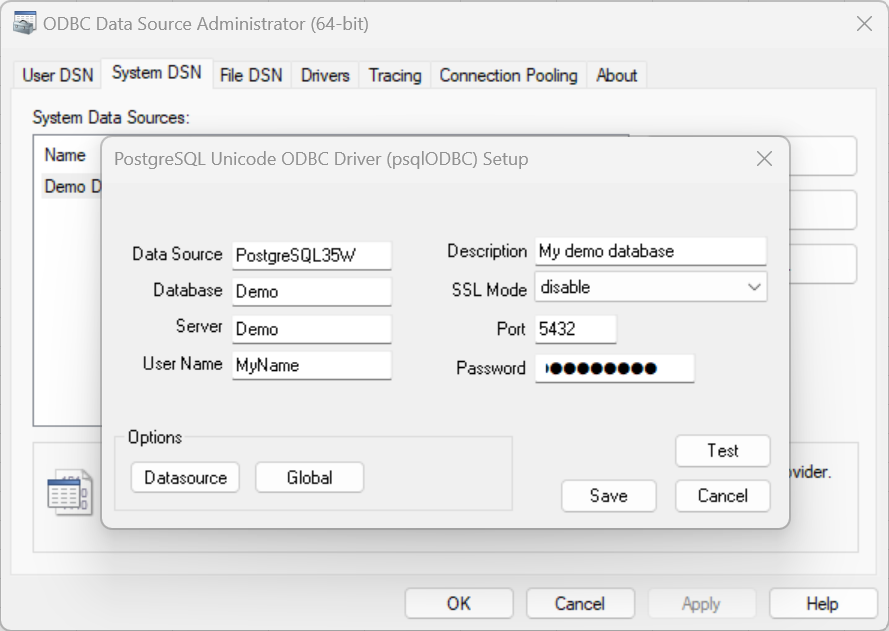Click the Data Source name field
The width and height of the screenshot is (889, 631).
(x=311, y=255)
